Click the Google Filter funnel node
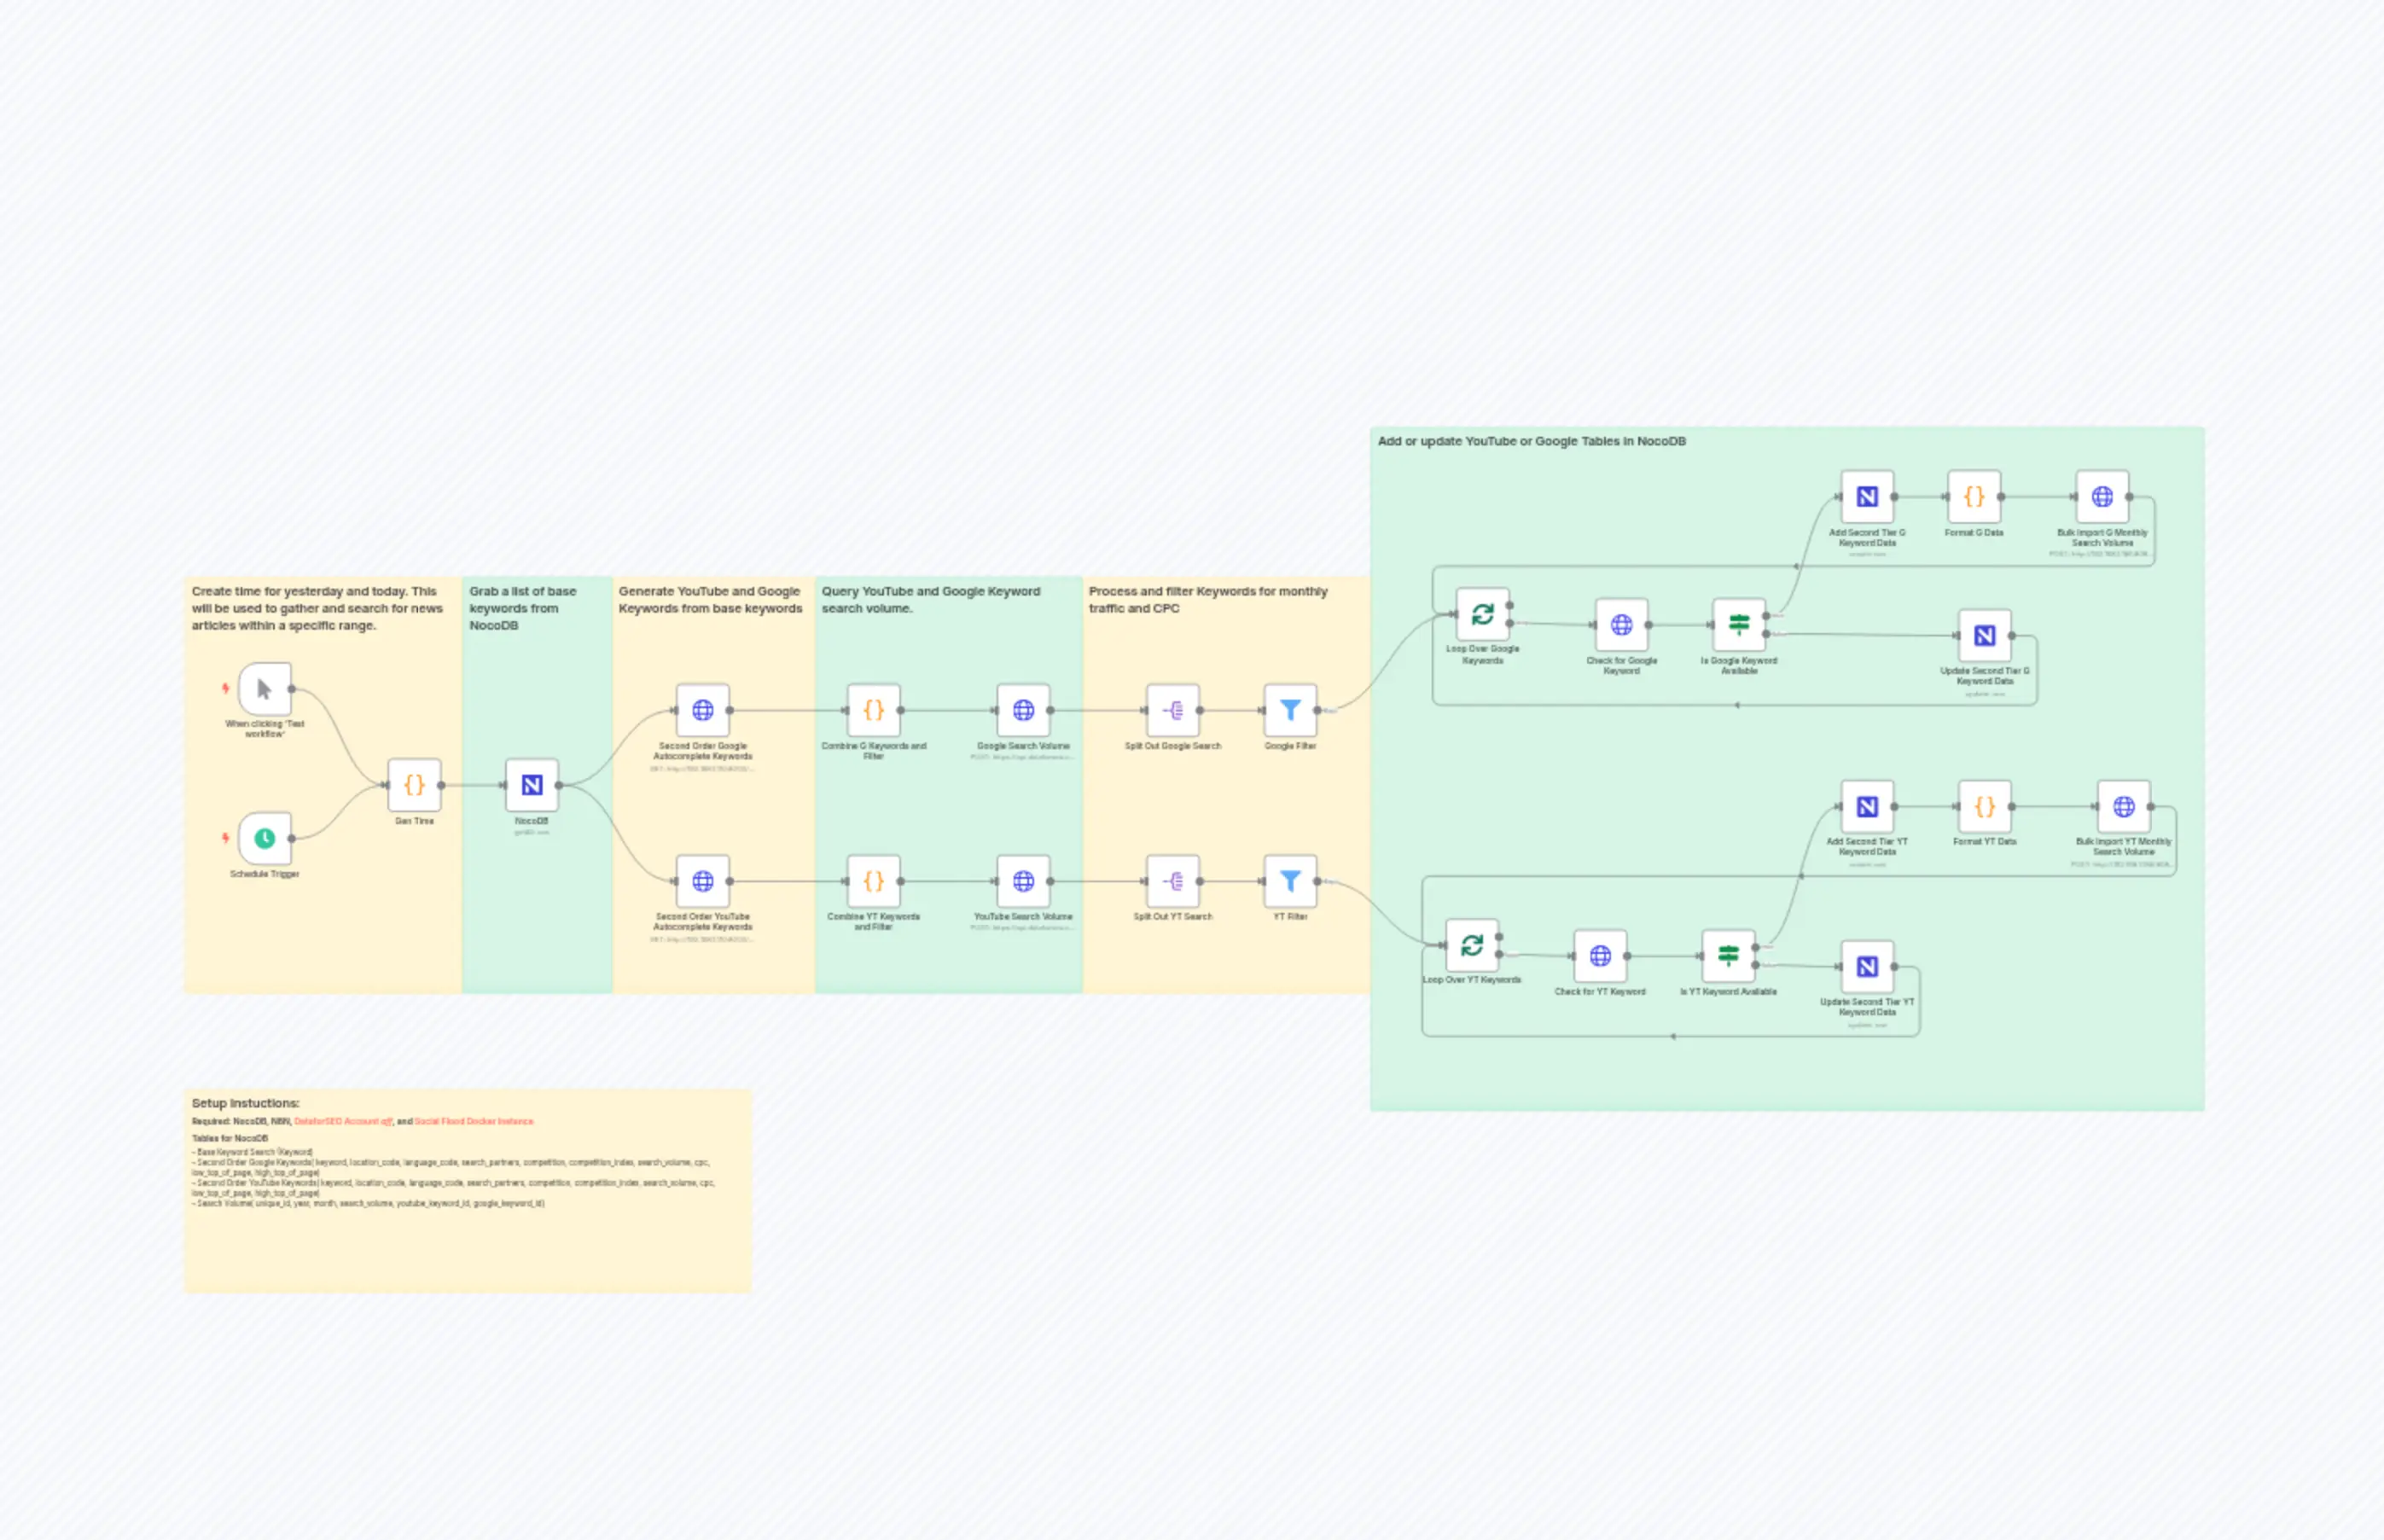The width and height of the screenshot is (2384, 1540). coord(1290,710)
